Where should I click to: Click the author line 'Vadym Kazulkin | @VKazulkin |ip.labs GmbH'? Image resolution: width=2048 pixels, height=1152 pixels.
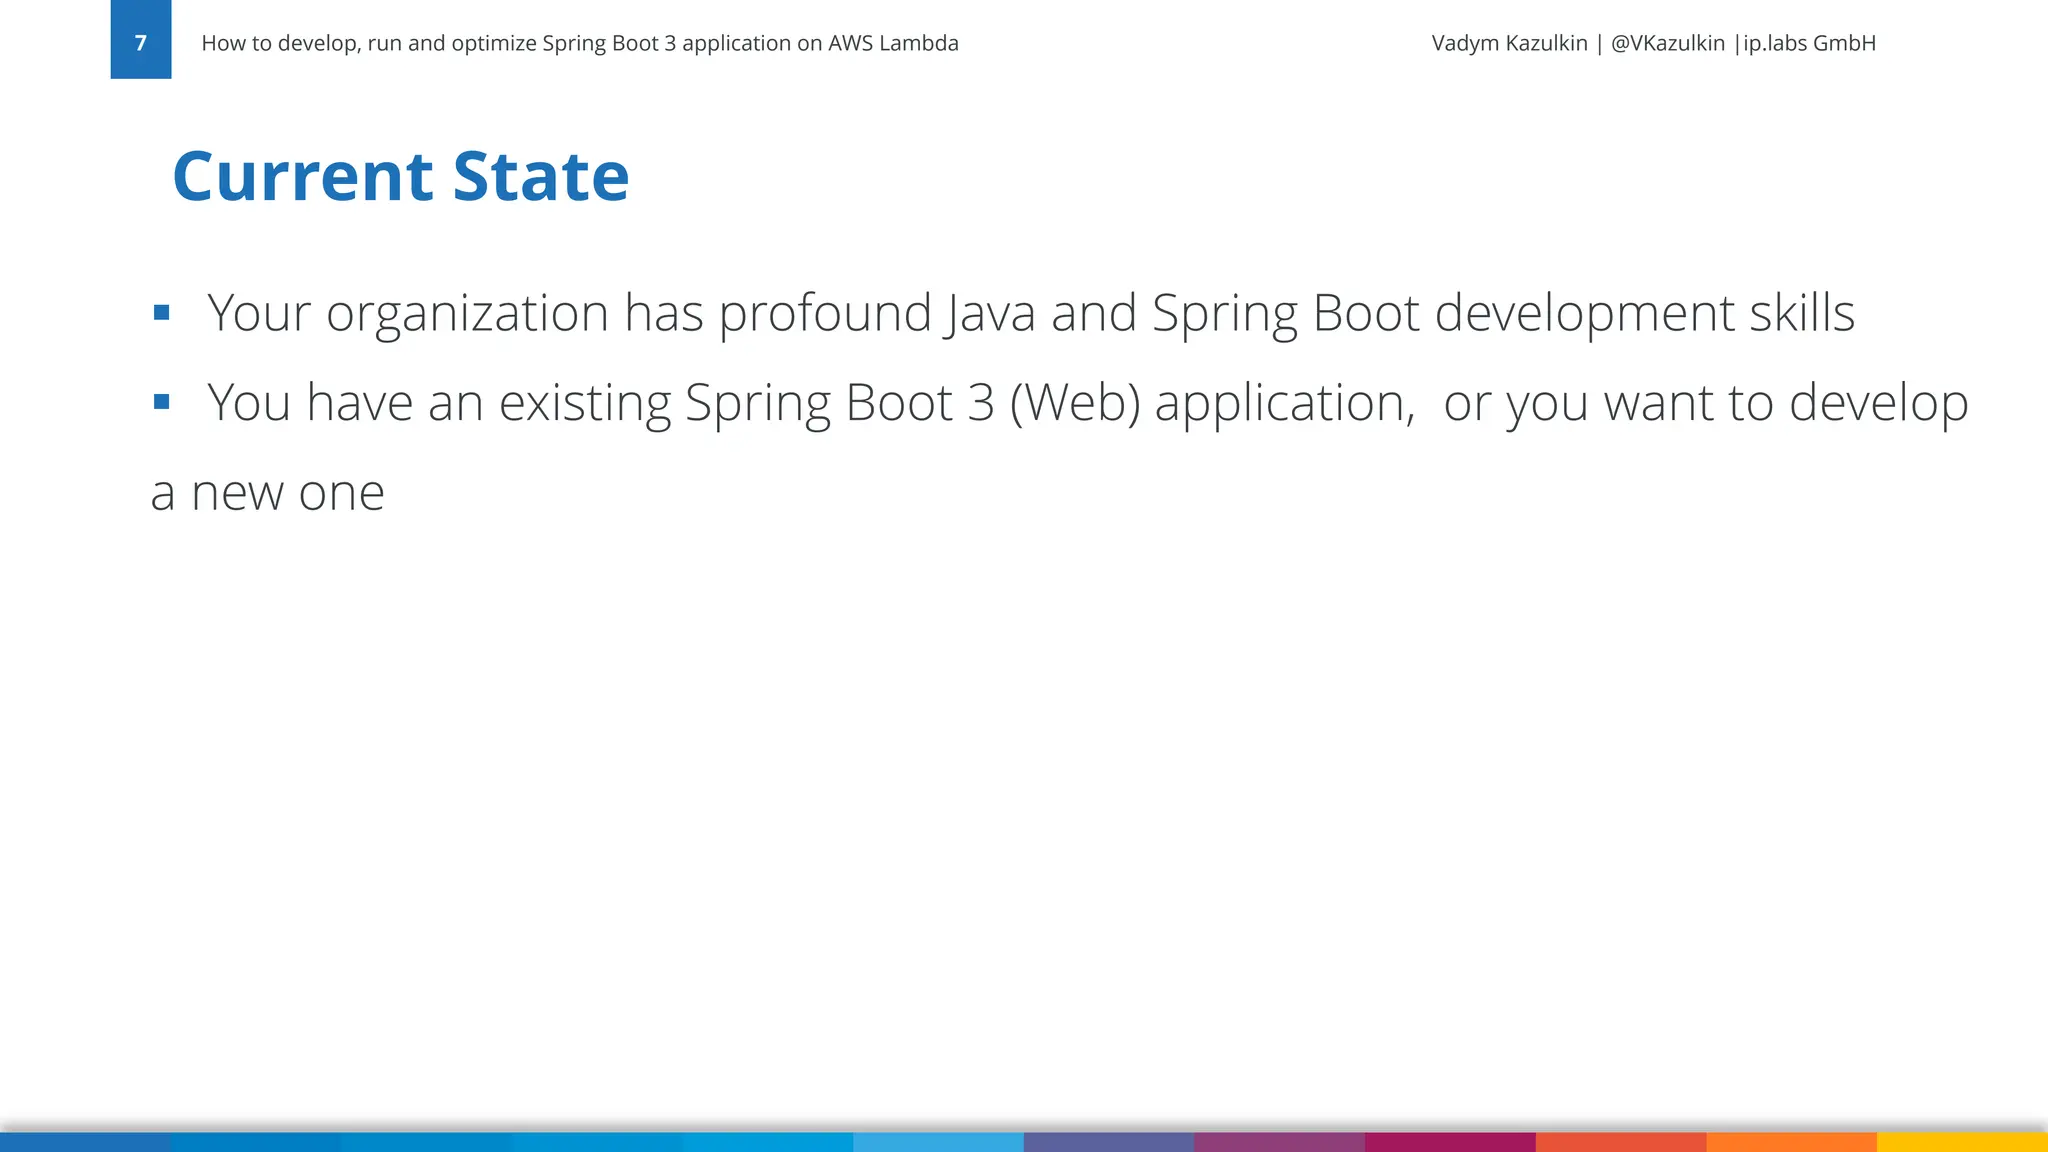(x=1653, y=43)
